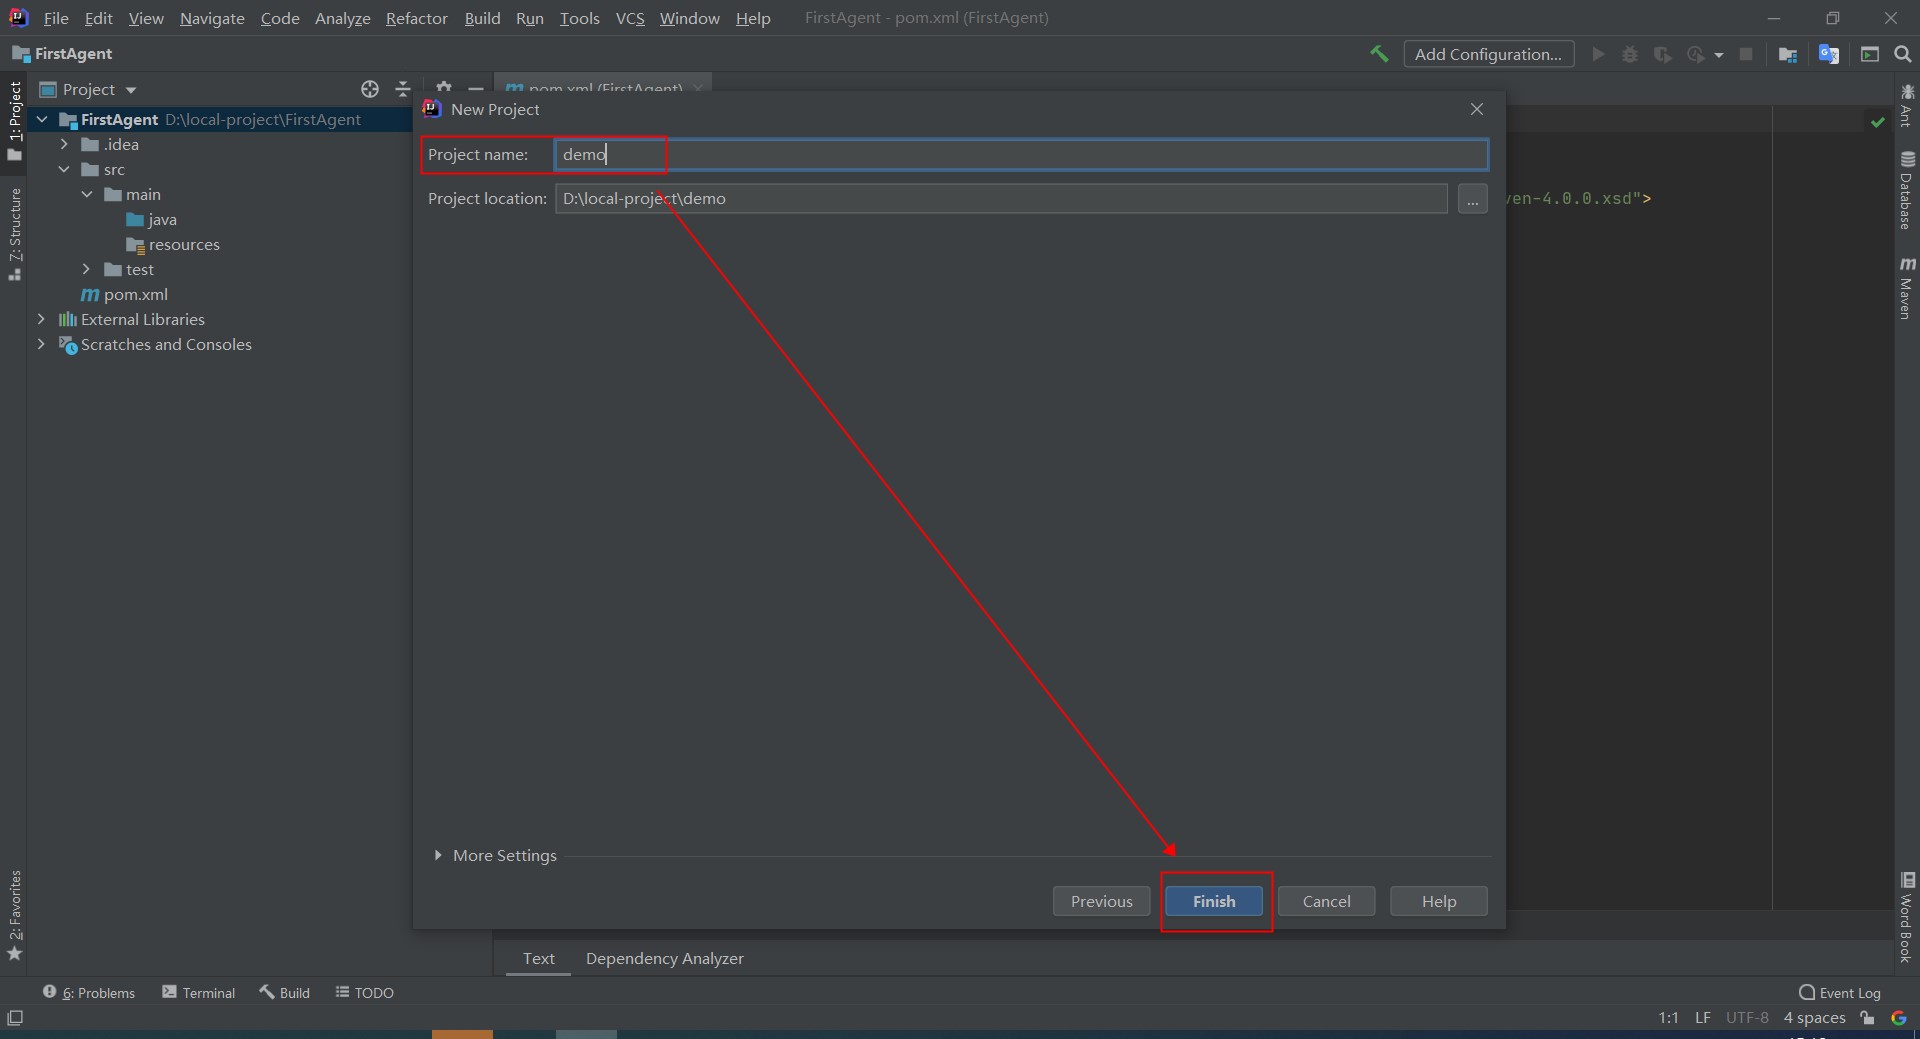Screen dimensions: 1920x1039
Task: Click the Search Everywhere magnifier icon
Action: coord(1903,54)
